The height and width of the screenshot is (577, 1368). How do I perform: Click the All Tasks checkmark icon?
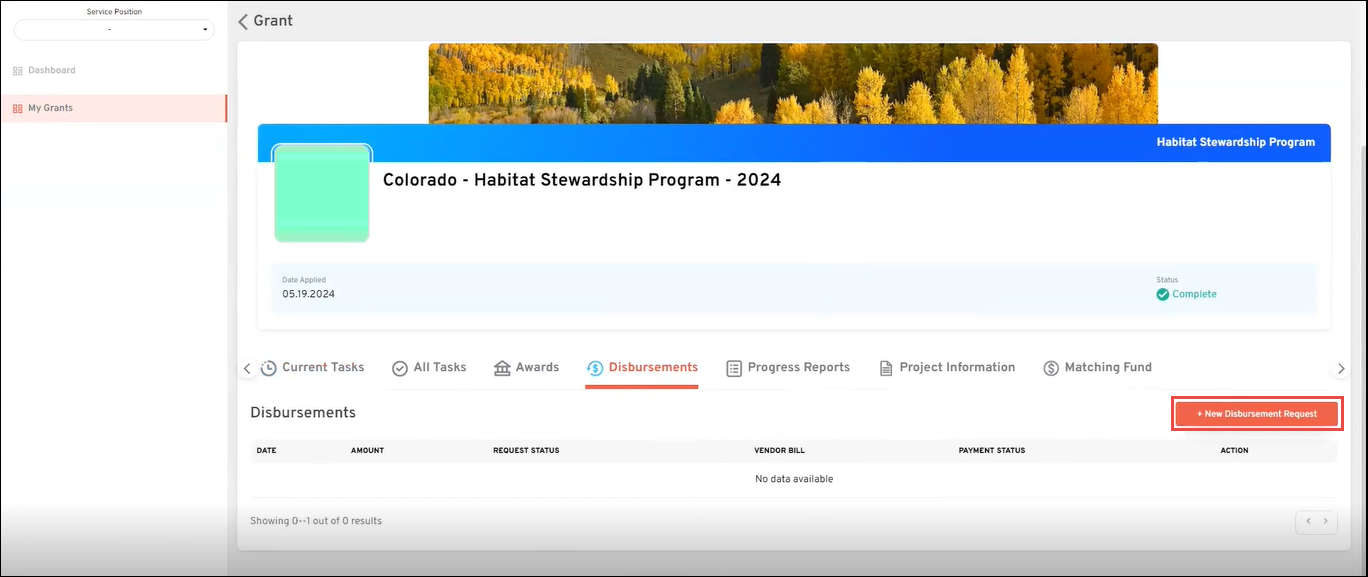pyautogui.click(x=400, y=368)
